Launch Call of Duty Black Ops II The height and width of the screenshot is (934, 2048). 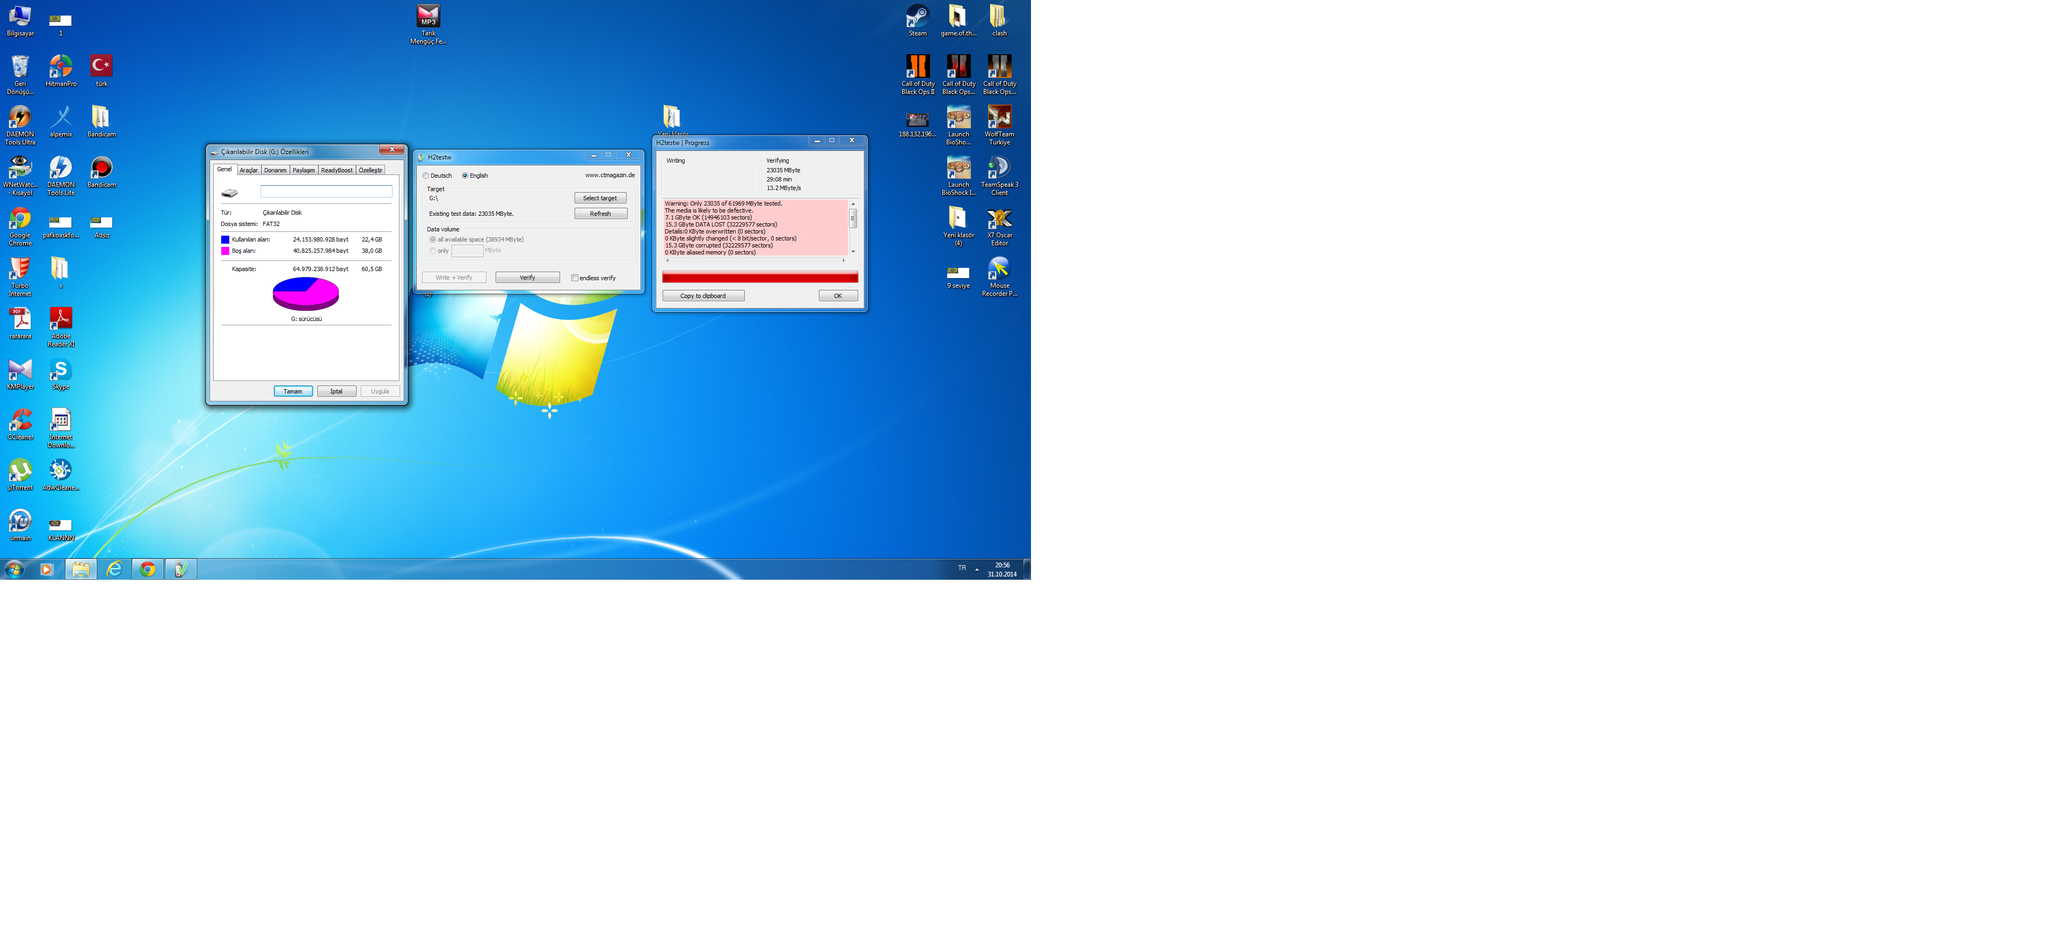tap(917, 74)
